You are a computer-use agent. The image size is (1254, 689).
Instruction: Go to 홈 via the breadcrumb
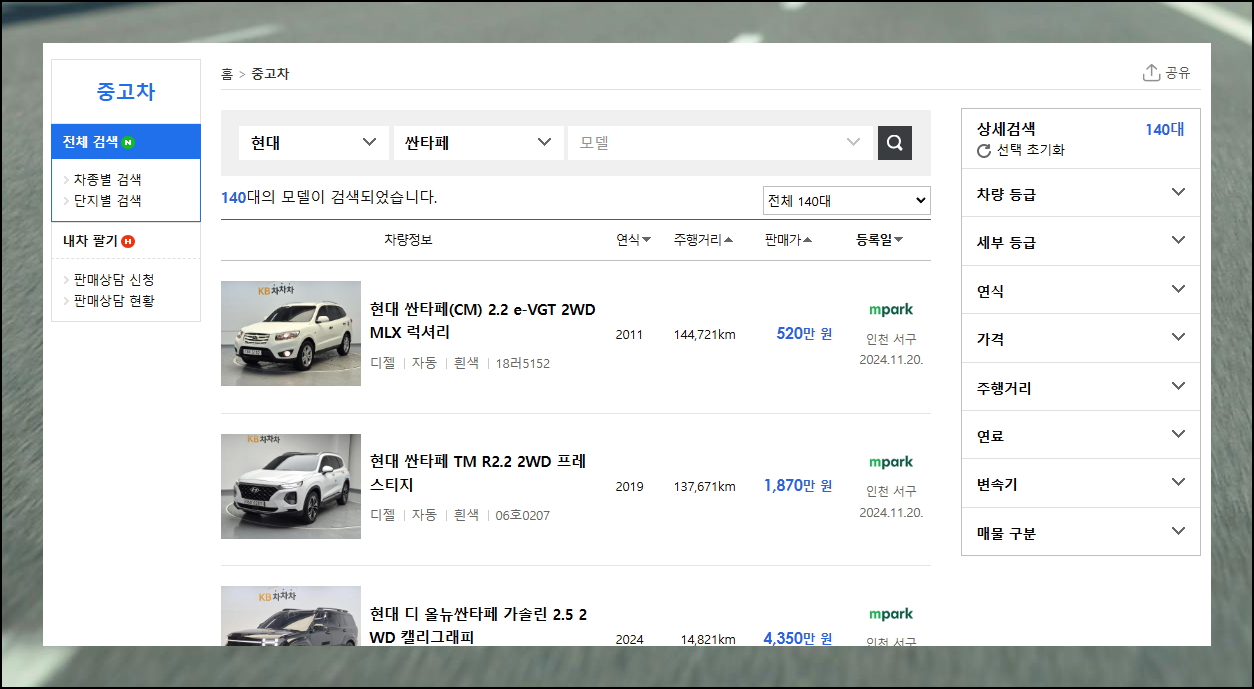pyautogui.click(x=227, y=74)
